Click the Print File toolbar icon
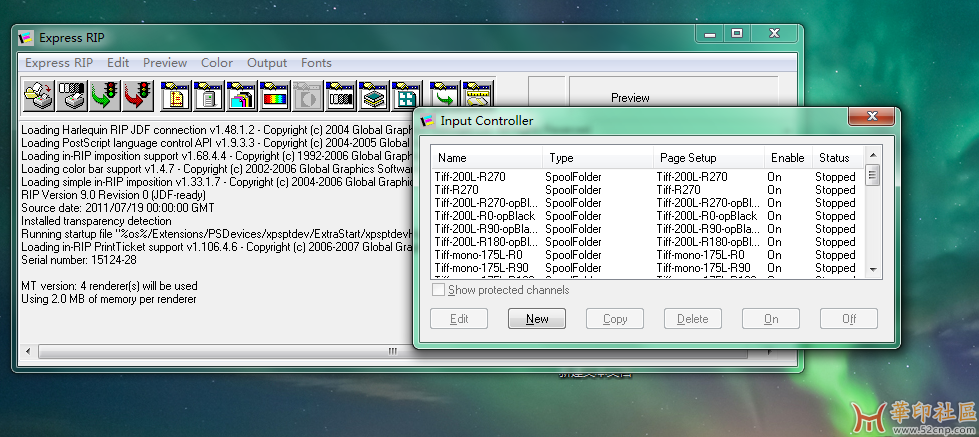This screenshot has height=437, width=979. pyautogui.click(x=39, y=96)
